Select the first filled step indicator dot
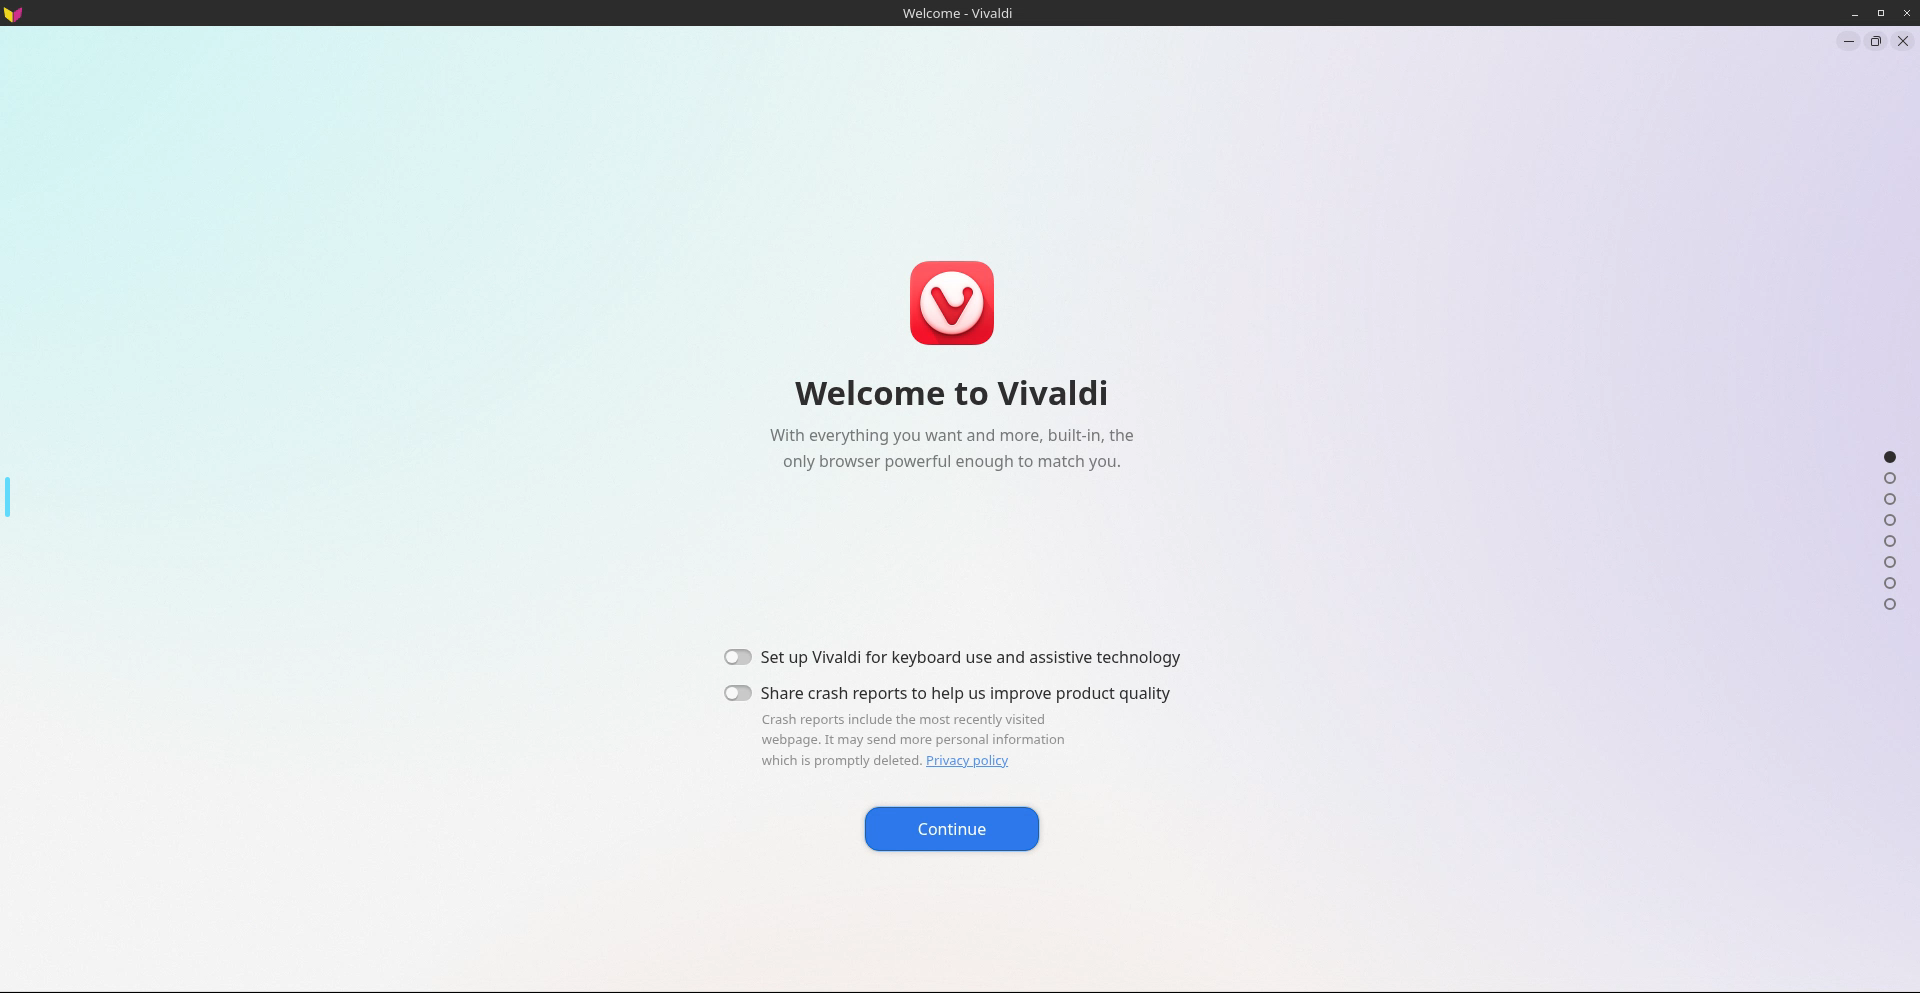1920x993 pixels. click(x=1890, y=457)
